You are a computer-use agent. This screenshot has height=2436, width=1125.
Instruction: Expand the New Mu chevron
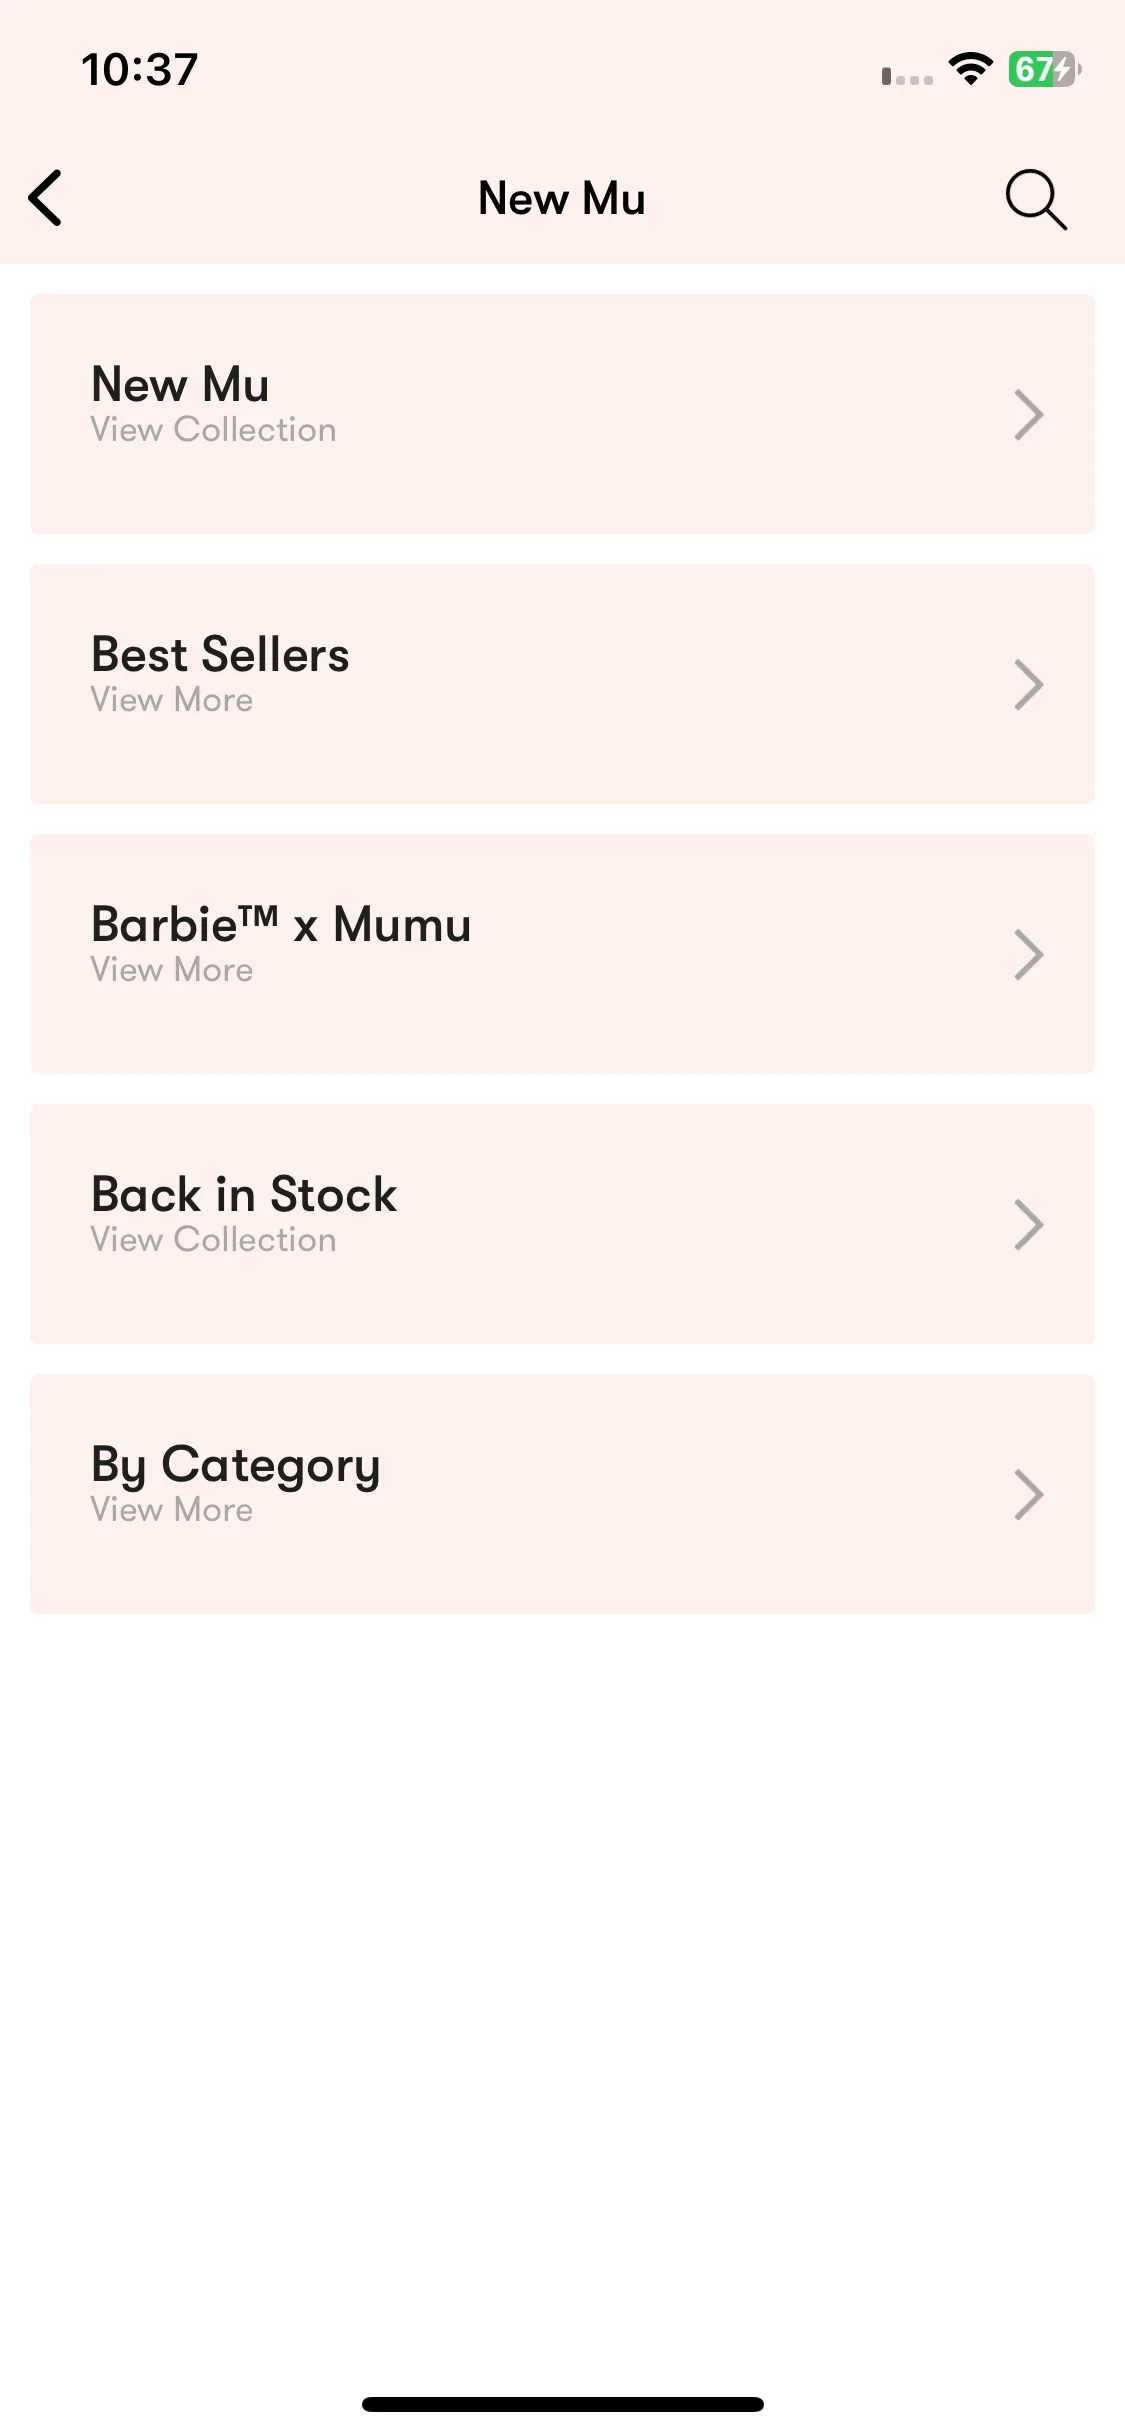1029,415
